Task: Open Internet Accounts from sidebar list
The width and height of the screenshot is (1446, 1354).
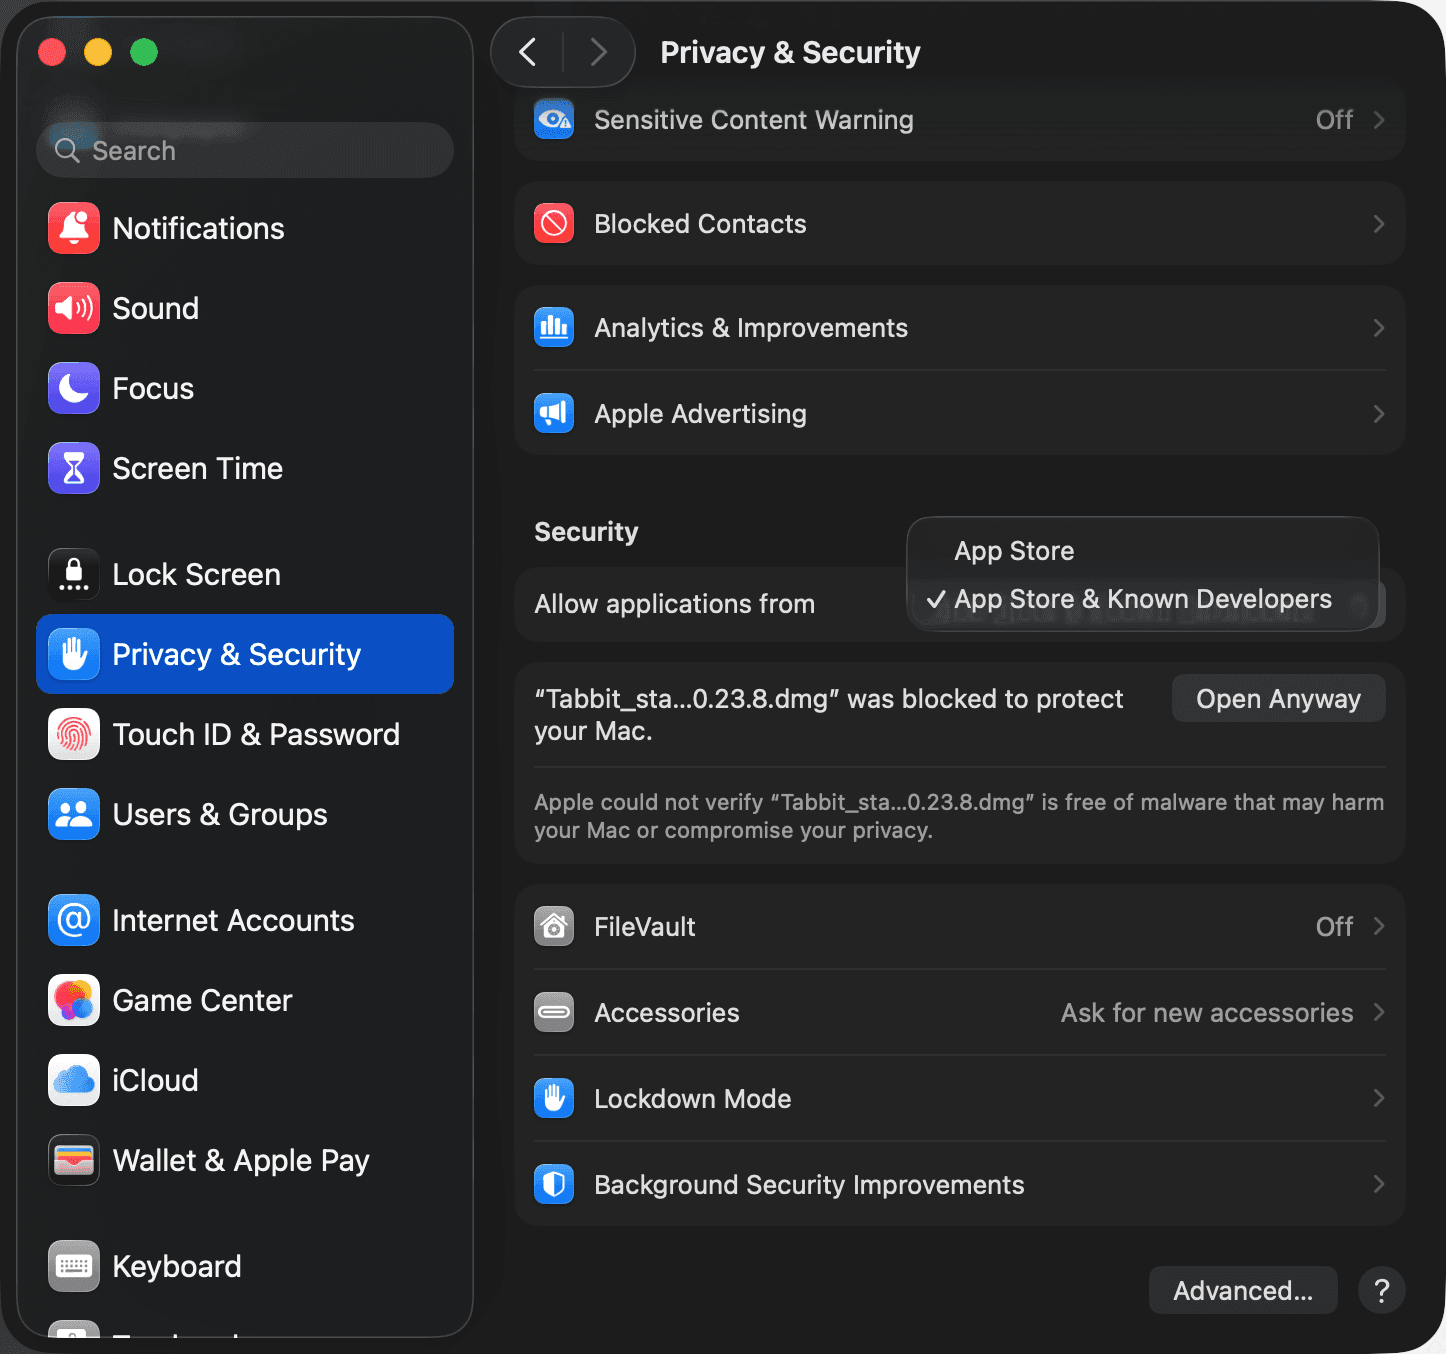Action: [x=245, y=920]
